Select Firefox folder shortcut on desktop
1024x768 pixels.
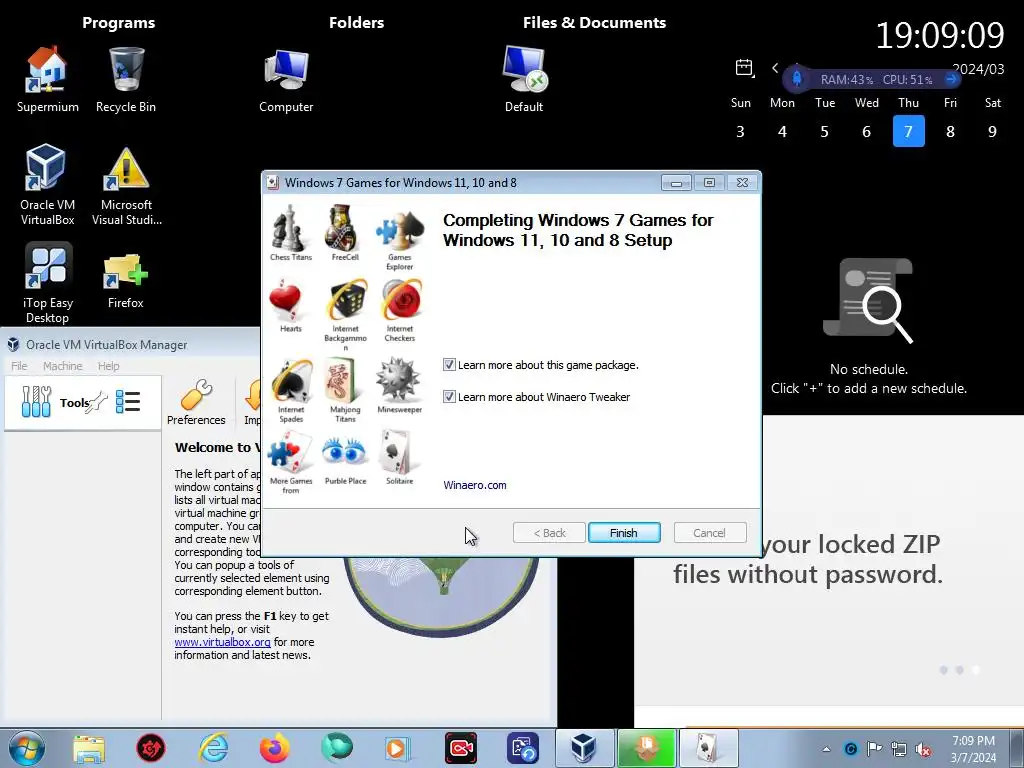click(125, 281)
